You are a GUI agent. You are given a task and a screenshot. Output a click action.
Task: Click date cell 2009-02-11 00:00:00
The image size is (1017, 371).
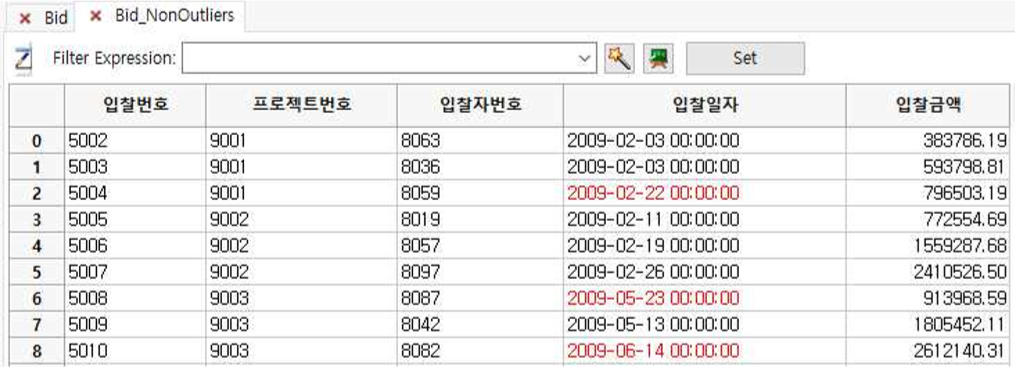coord(704,220)
